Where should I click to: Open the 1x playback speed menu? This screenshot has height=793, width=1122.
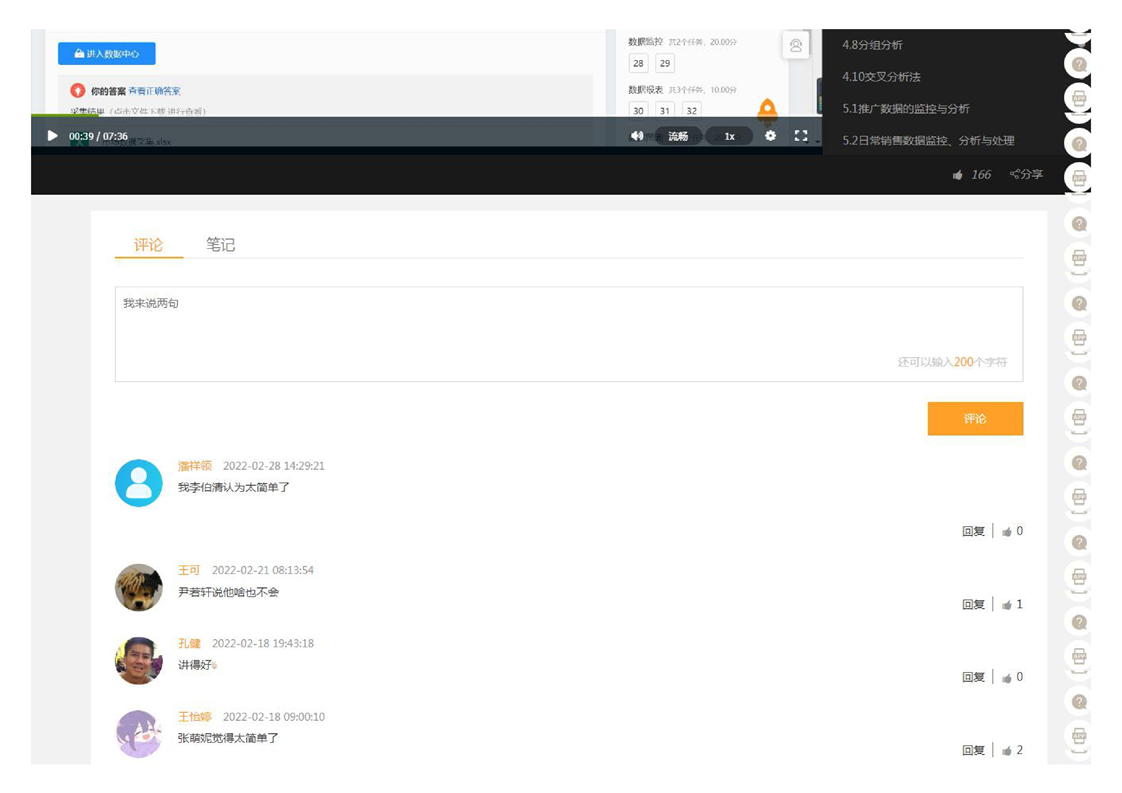729,136
